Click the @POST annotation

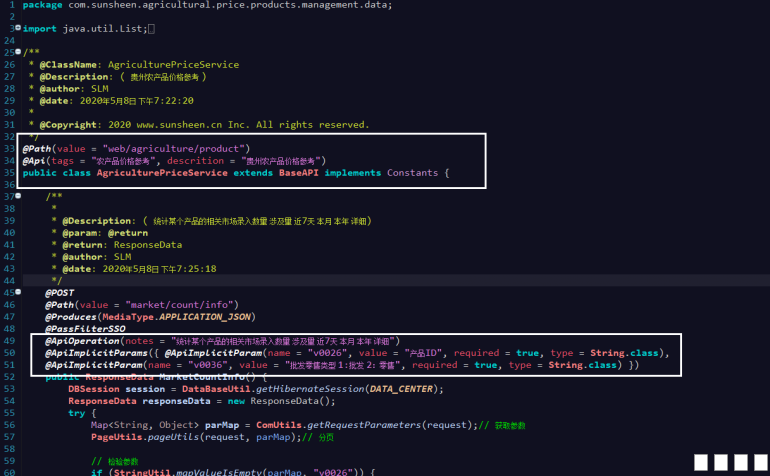(x=60, y=293)
